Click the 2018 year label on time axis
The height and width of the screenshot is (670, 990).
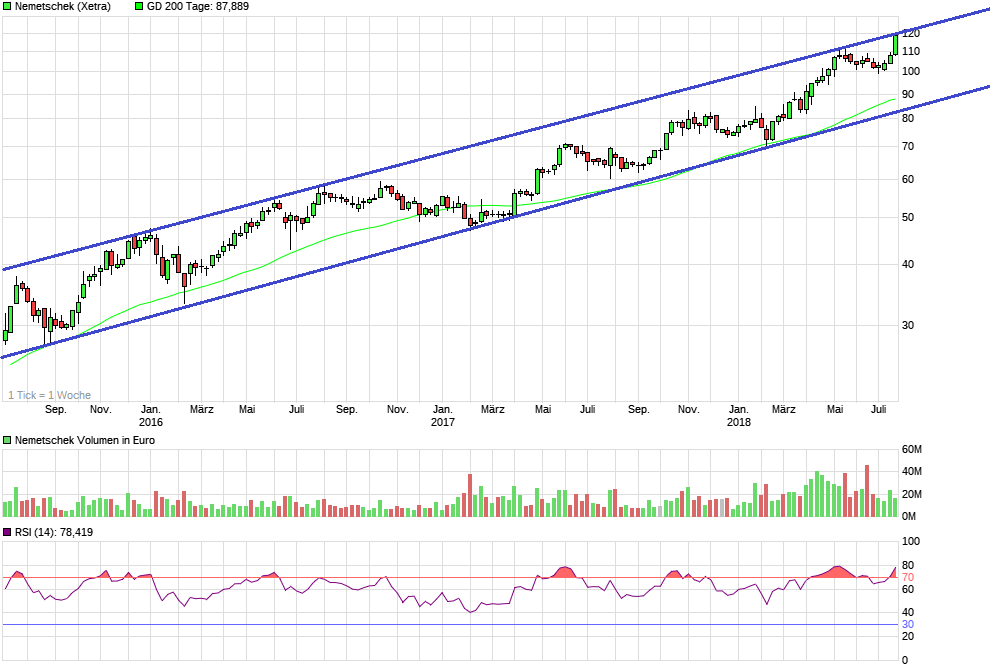point(738,422)
